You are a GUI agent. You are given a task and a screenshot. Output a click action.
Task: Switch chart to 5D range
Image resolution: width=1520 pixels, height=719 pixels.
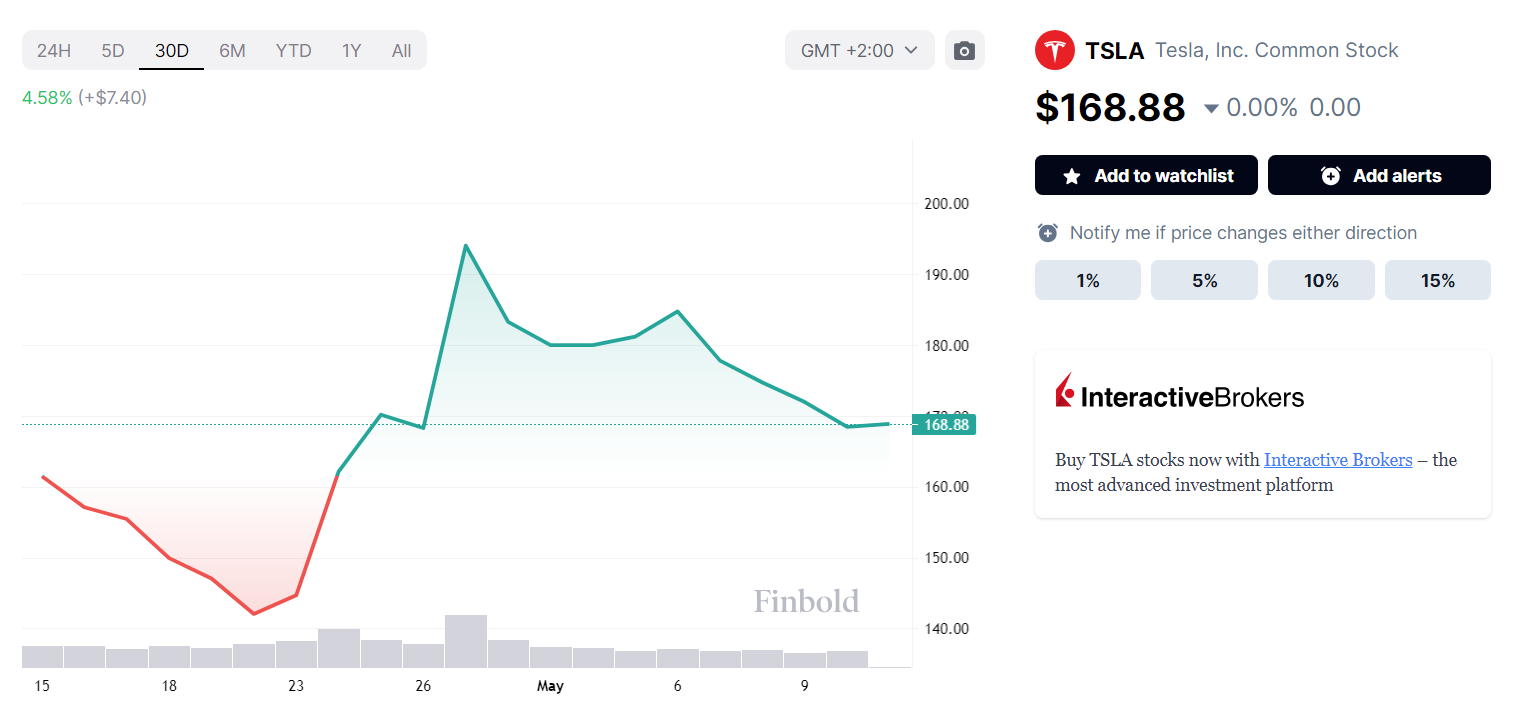click(113, 50)
